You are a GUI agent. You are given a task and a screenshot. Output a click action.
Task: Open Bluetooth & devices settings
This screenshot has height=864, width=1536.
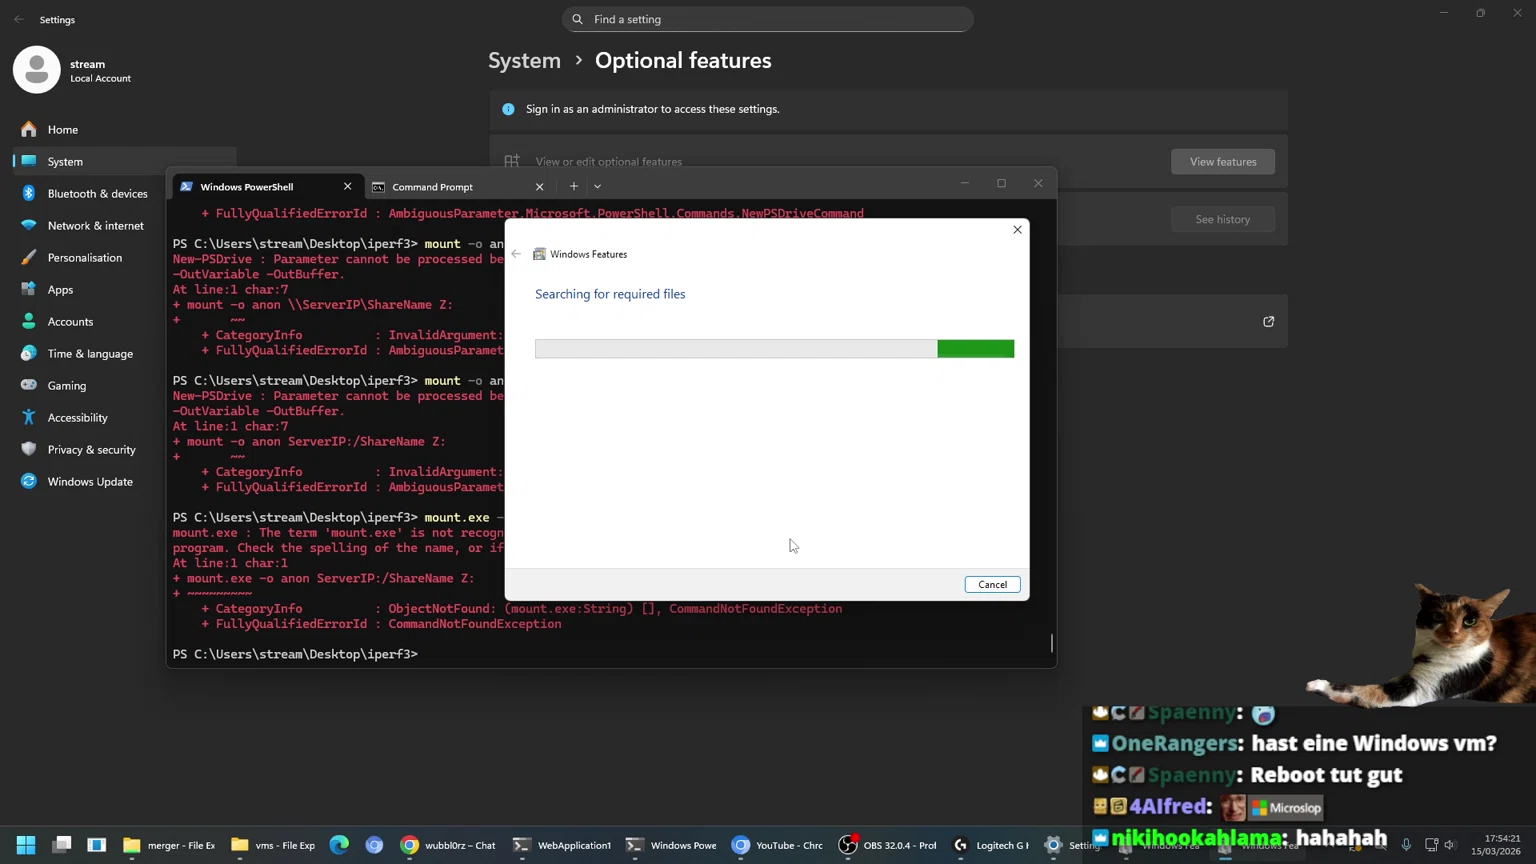[97, 194]
